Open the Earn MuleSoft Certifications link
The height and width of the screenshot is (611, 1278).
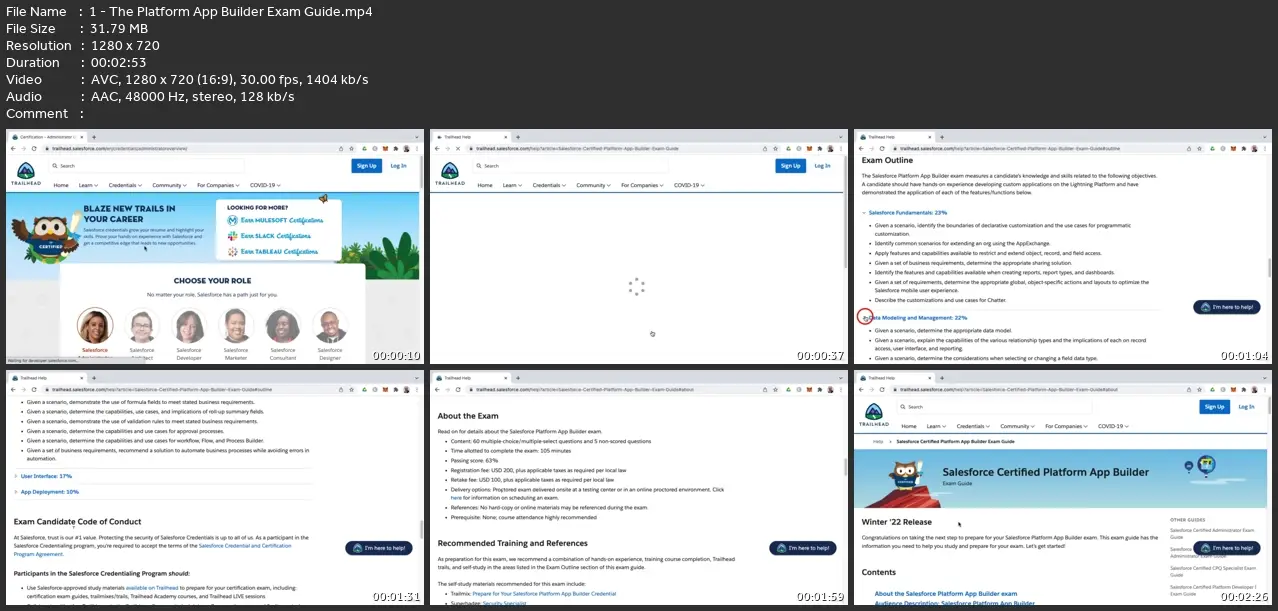point(282,220)
